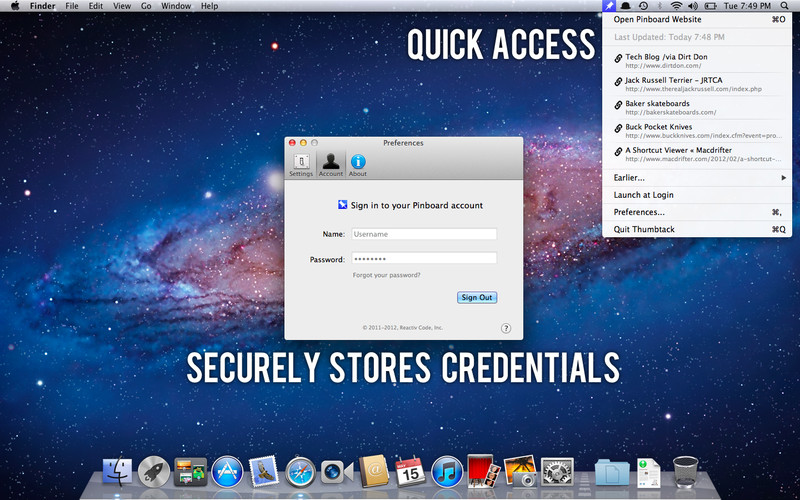The height and width of the screenshot is (500, 800).
Task: Choose Quit Thumbtack from the menu
Action: pyautogui.click(x=644, y=229)
